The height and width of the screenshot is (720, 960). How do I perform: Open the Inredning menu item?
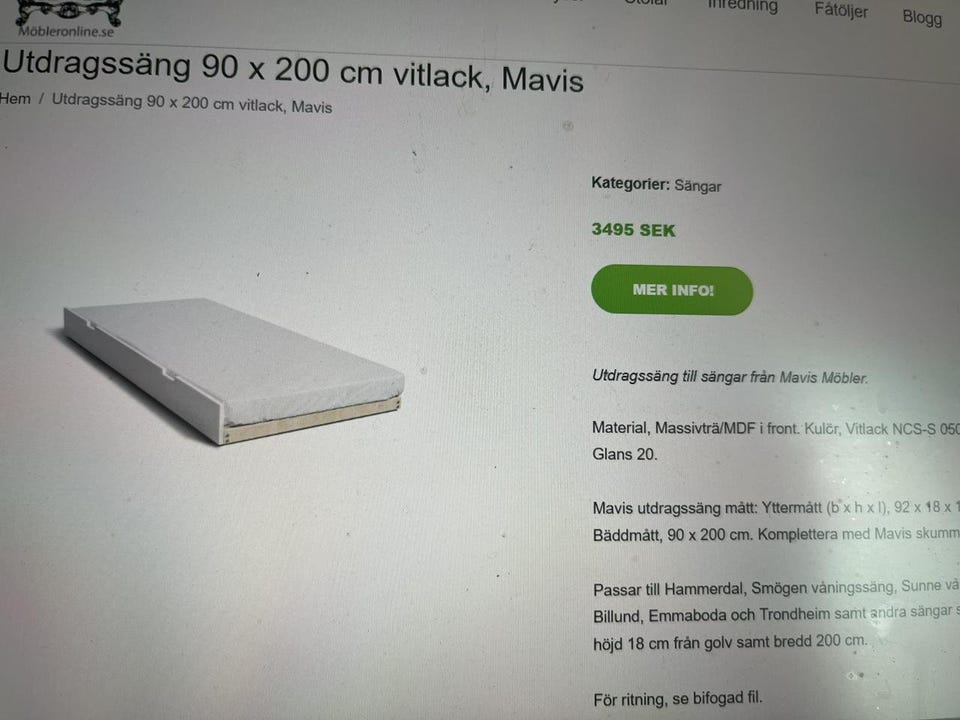coord(742,6)
